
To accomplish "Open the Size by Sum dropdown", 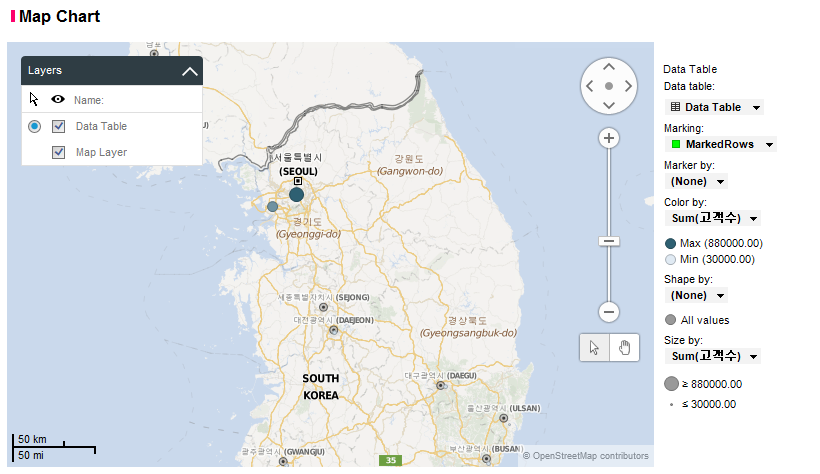I will pyautogui.click(x=713, y=356).
